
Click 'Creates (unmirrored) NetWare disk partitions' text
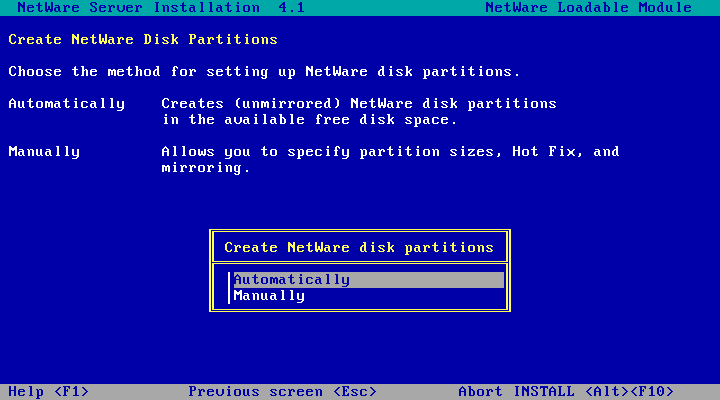pos(359,104)
